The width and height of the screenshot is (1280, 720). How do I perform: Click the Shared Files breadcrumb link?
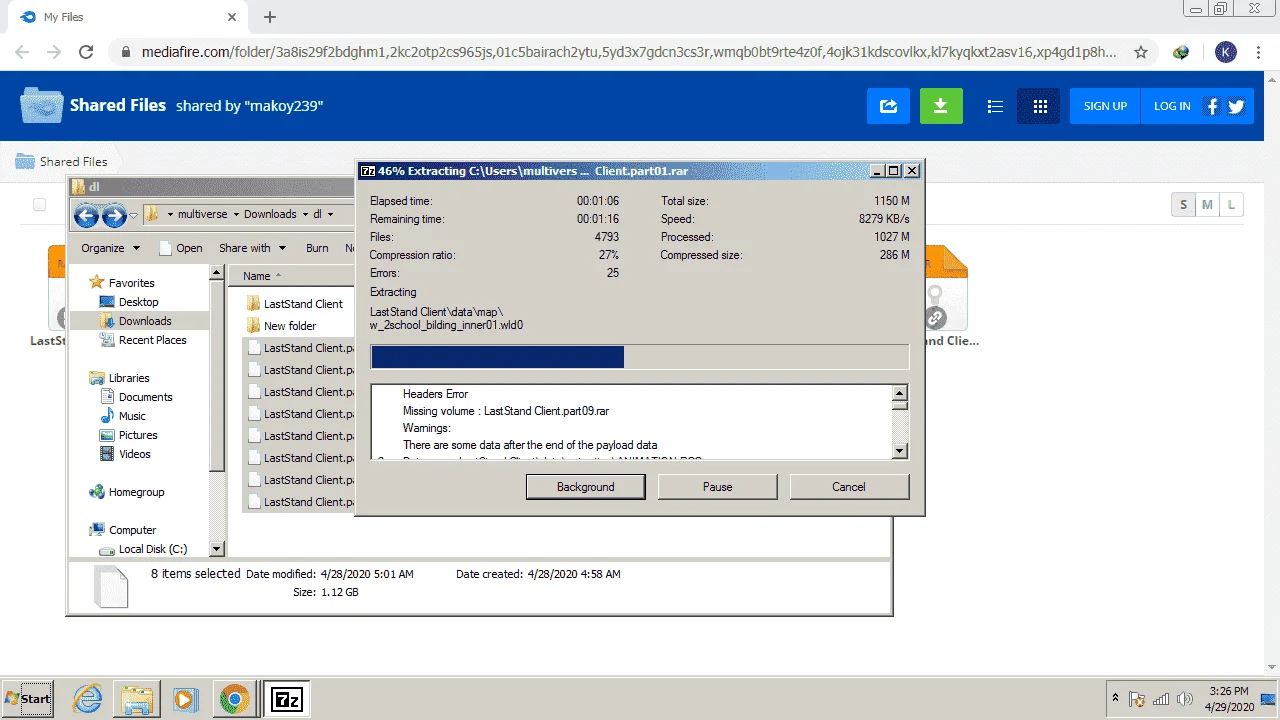(73, 162)
